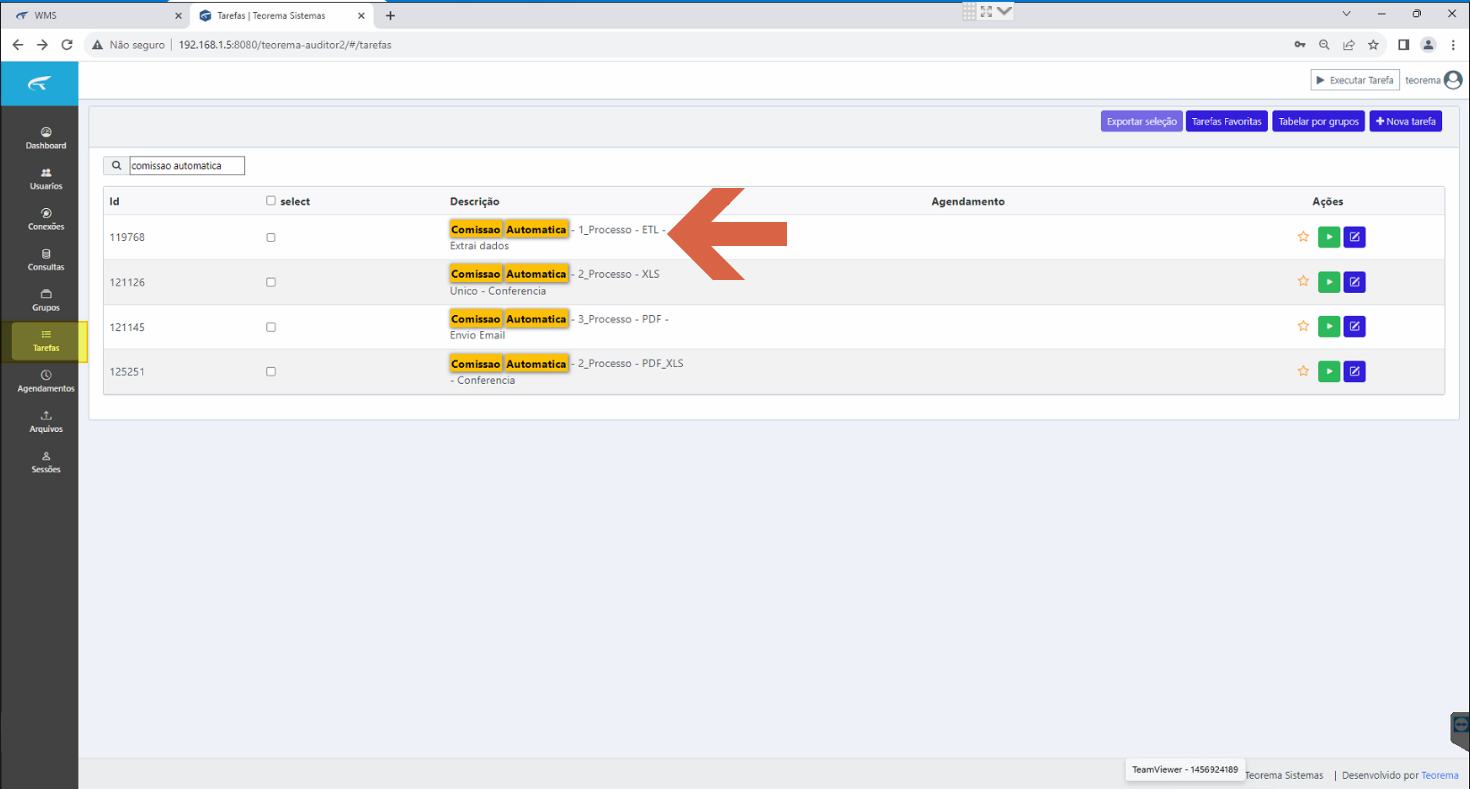Edit task 125251 with blue edit button
Screen dimensions: 1470x789
click(1355, 371)
